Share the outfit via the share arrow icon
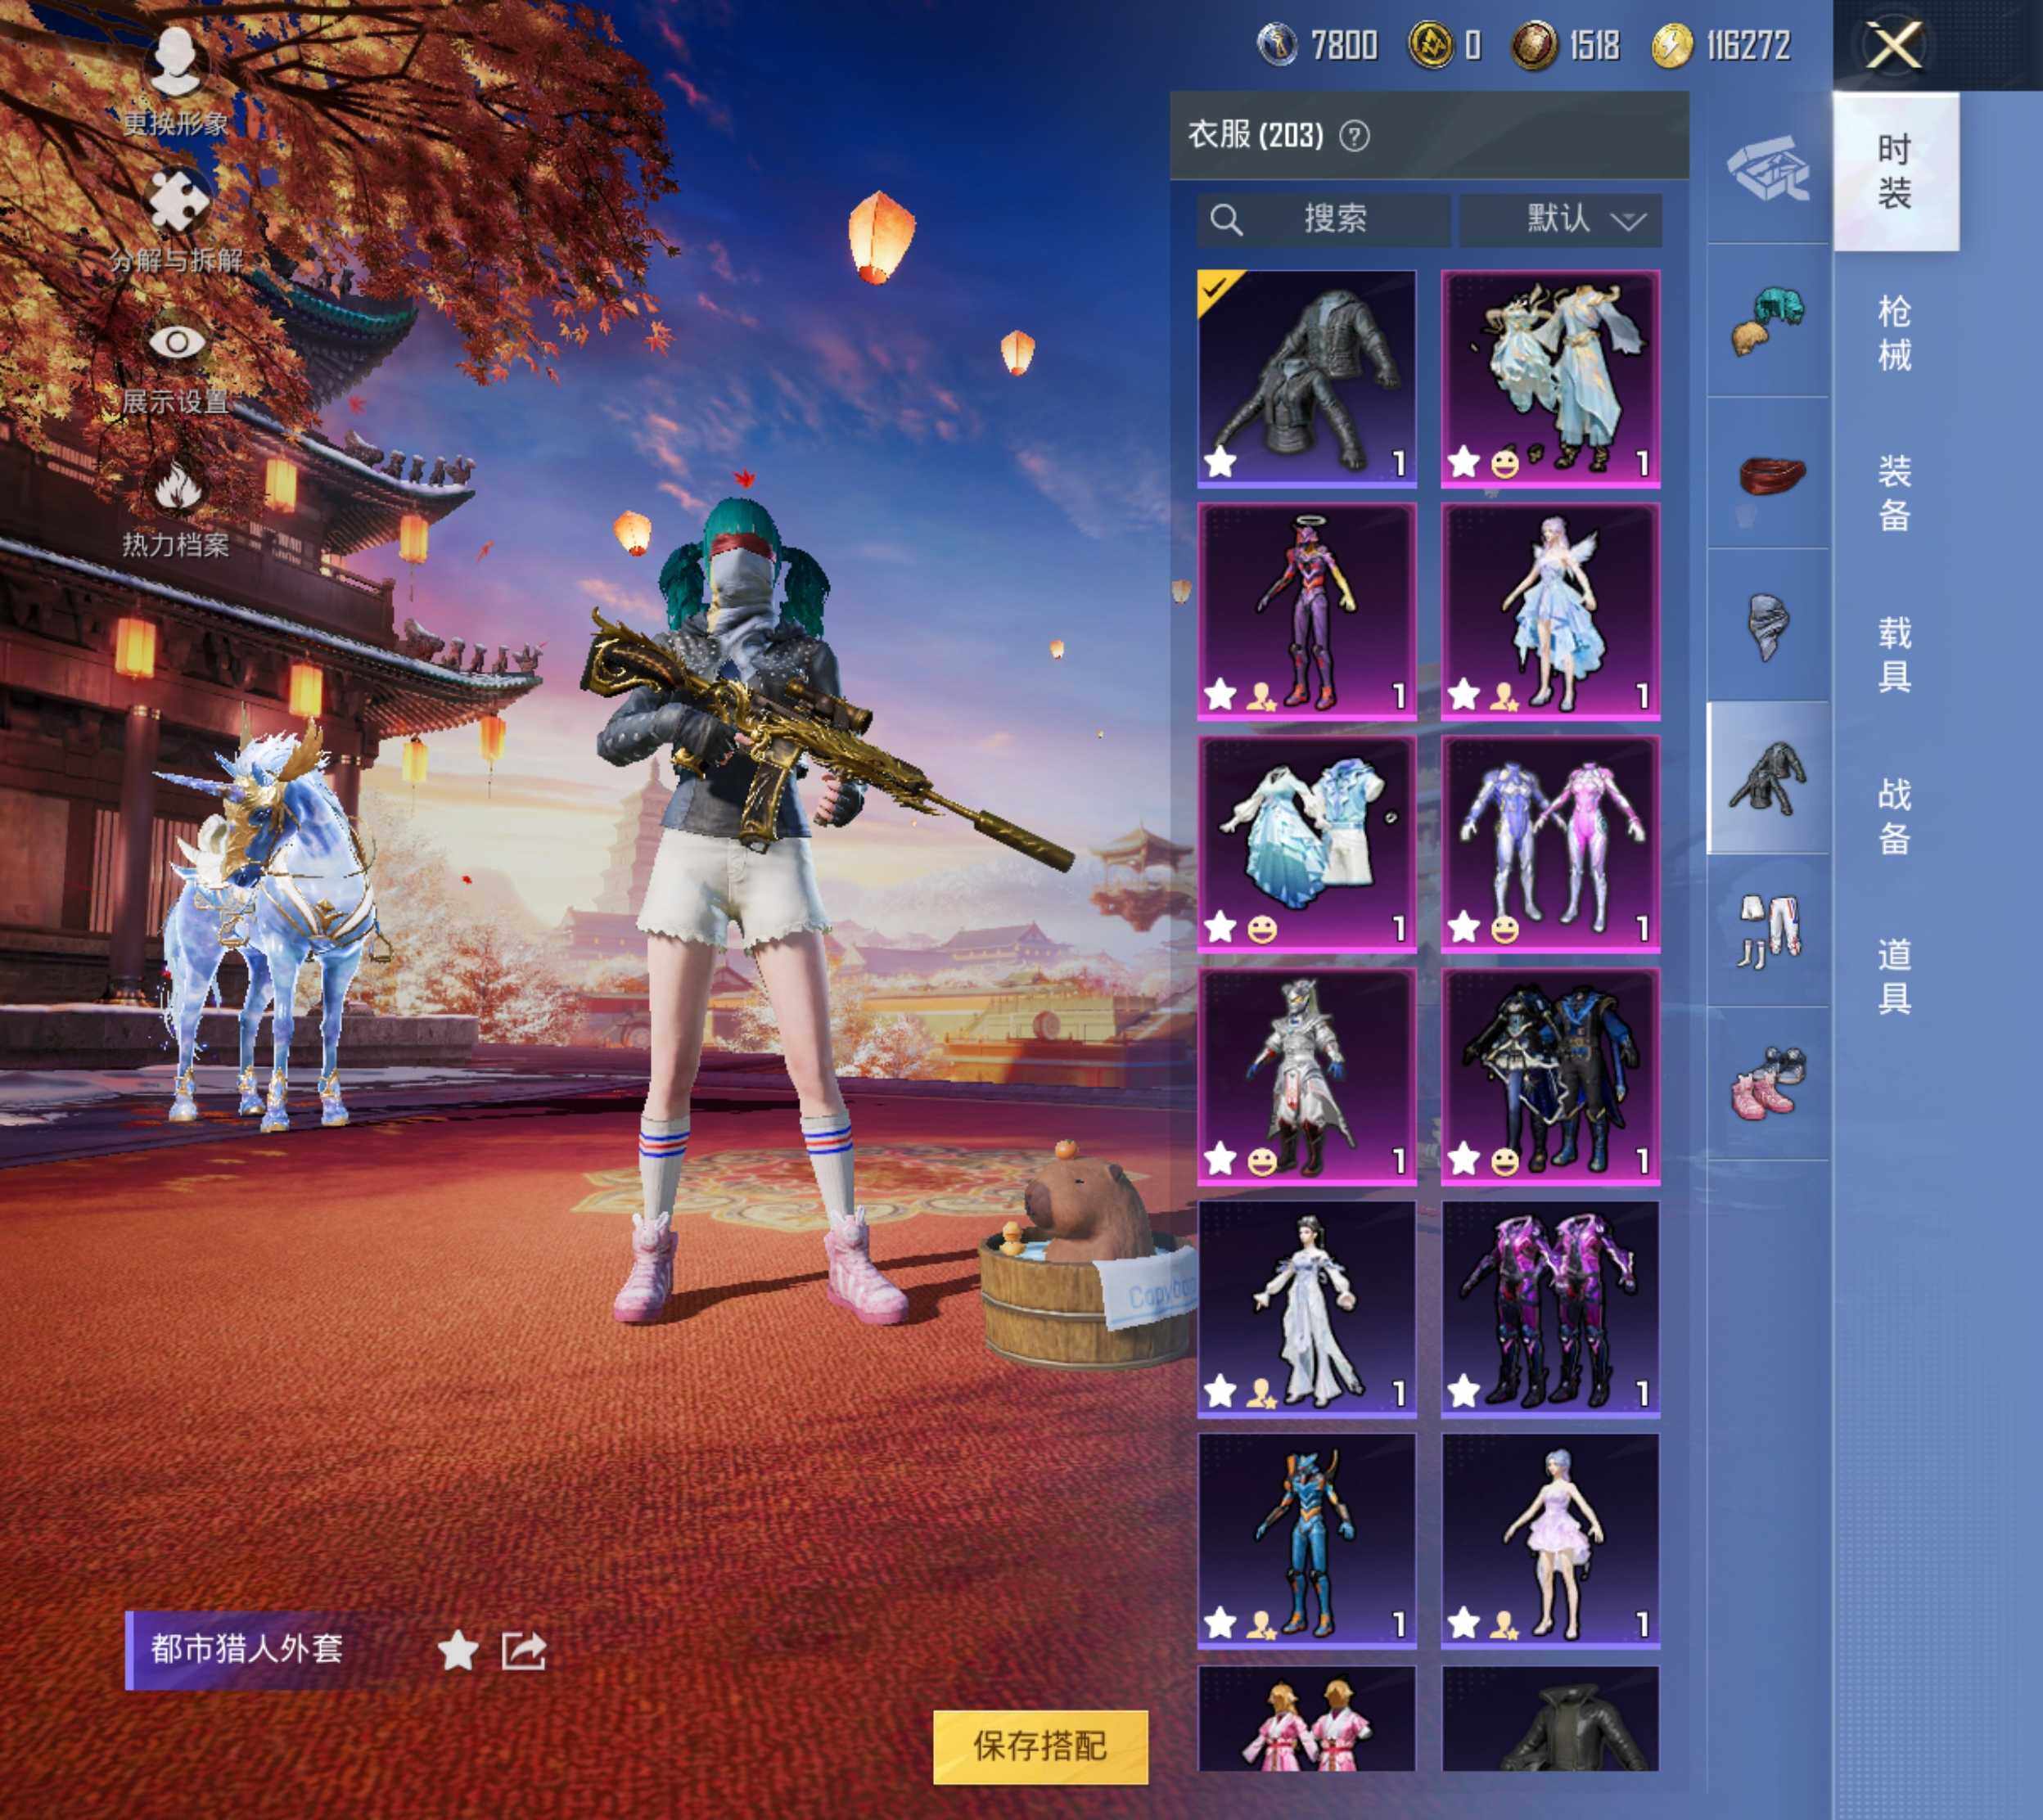 [x=523, y=1650]
